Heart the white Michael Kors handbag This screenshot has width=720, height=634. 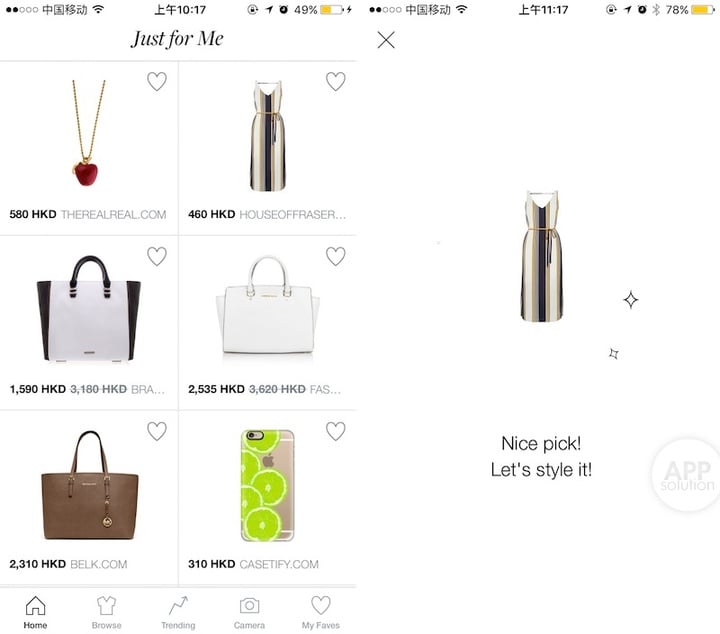pos(336,256)
